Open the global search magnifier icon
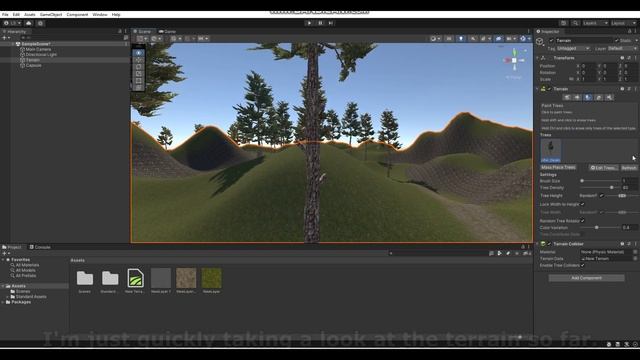Screen dimensions: 640x360 click(x=576, y=23)
